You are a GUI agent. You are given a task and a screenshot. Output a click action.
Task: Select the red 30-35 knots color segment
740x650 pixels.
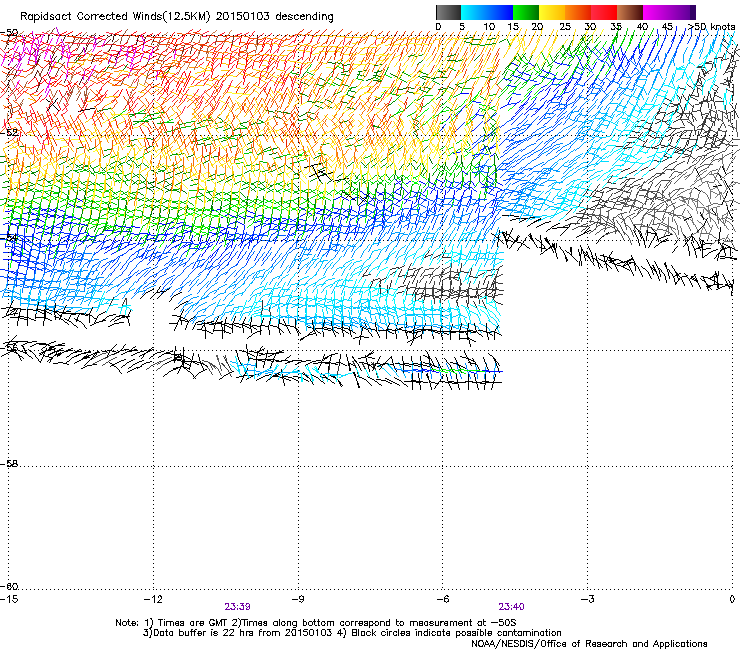604,12
